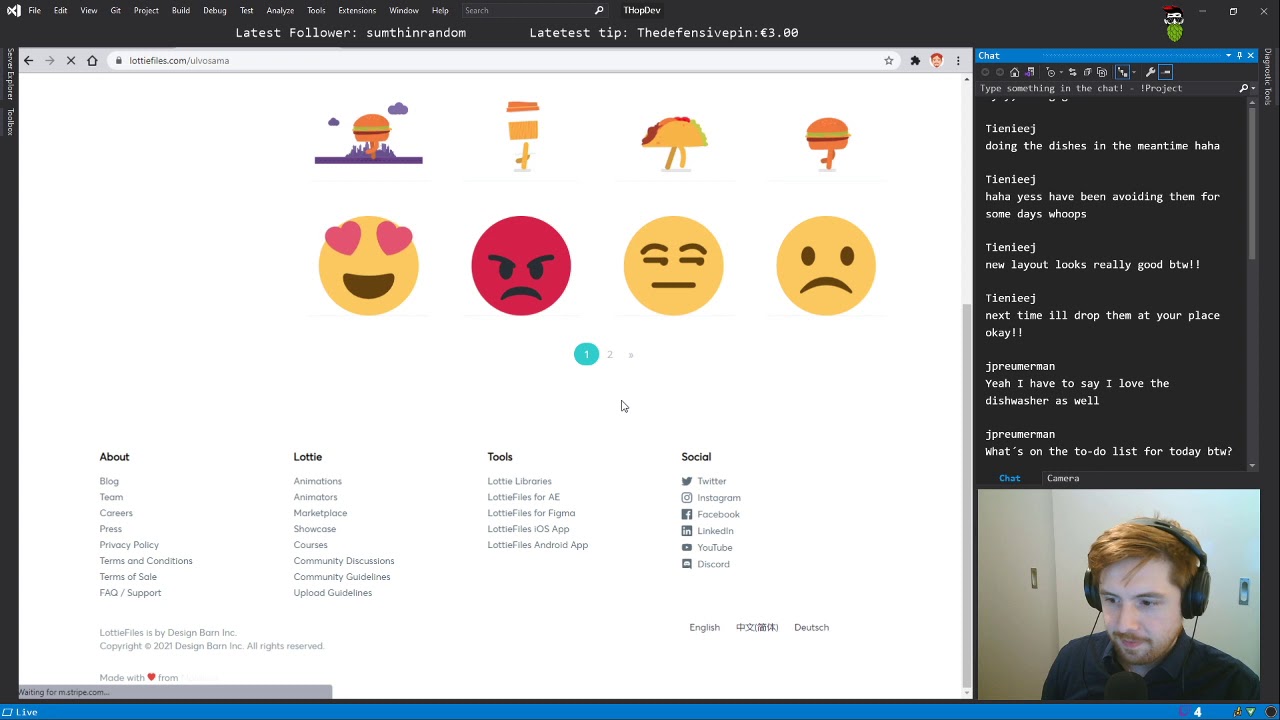Screen dimensions: 1280x720
Task: Open the Chat panel window position dropdown
Action: (x=1228, y=55)
